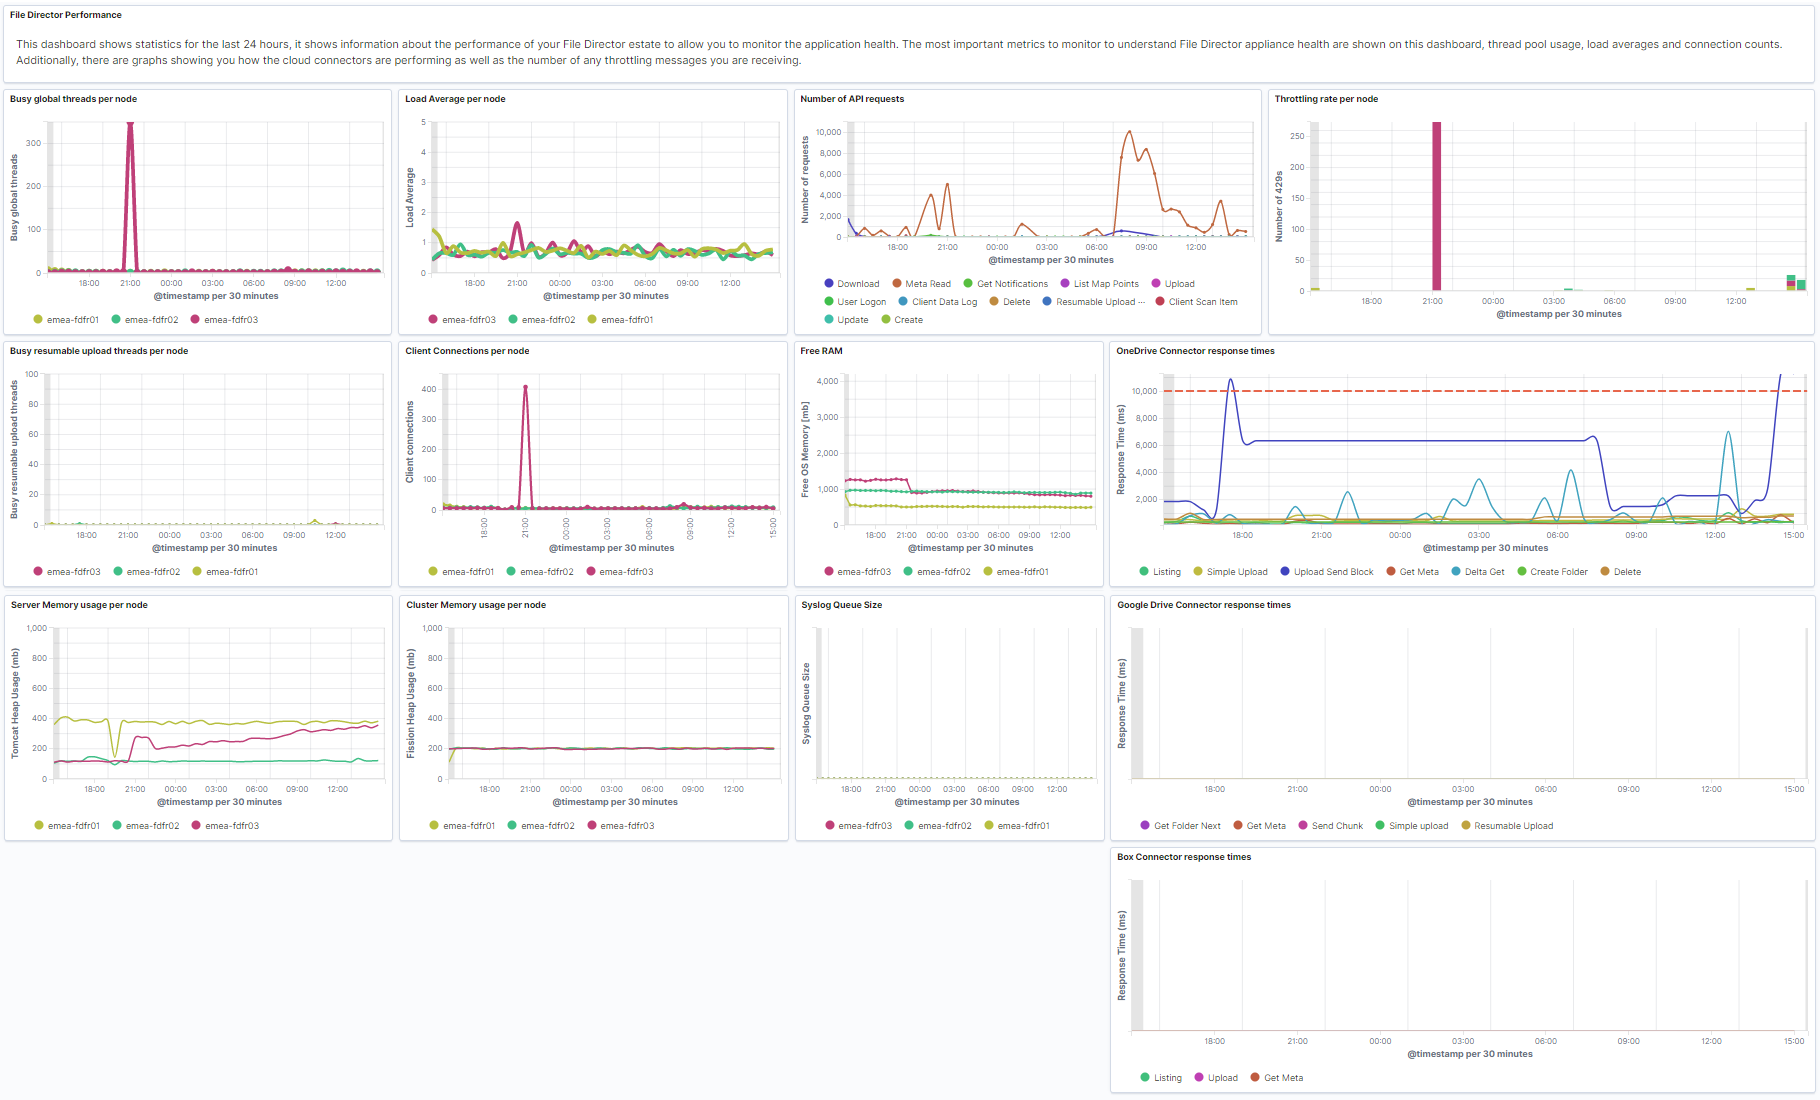1820x1100 pixels.
Task: Open the OneDrive Connector response times panel title
Action: 1195,351
